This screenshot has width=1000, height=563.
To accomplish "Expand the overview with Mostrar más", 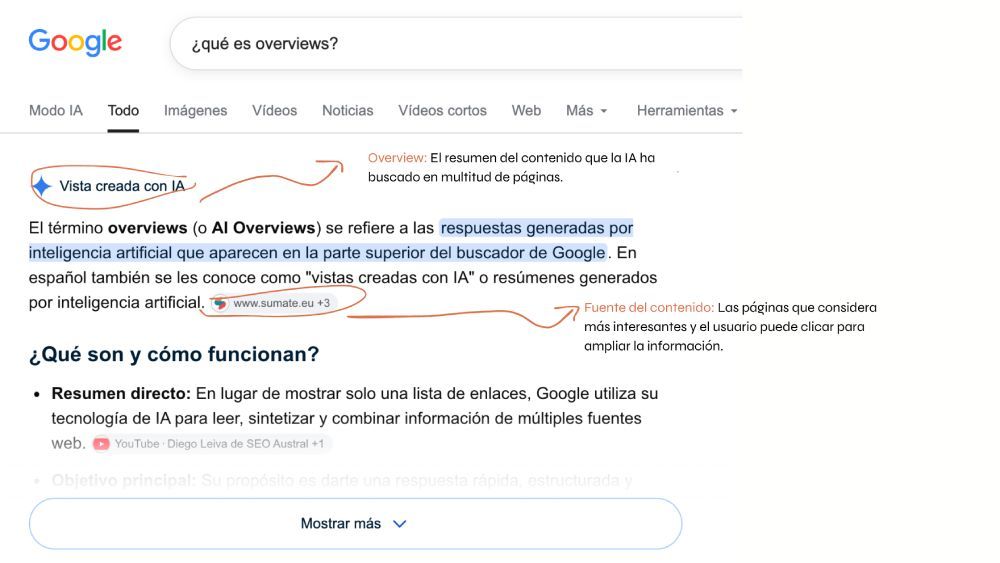I will [x=355, y=524].
